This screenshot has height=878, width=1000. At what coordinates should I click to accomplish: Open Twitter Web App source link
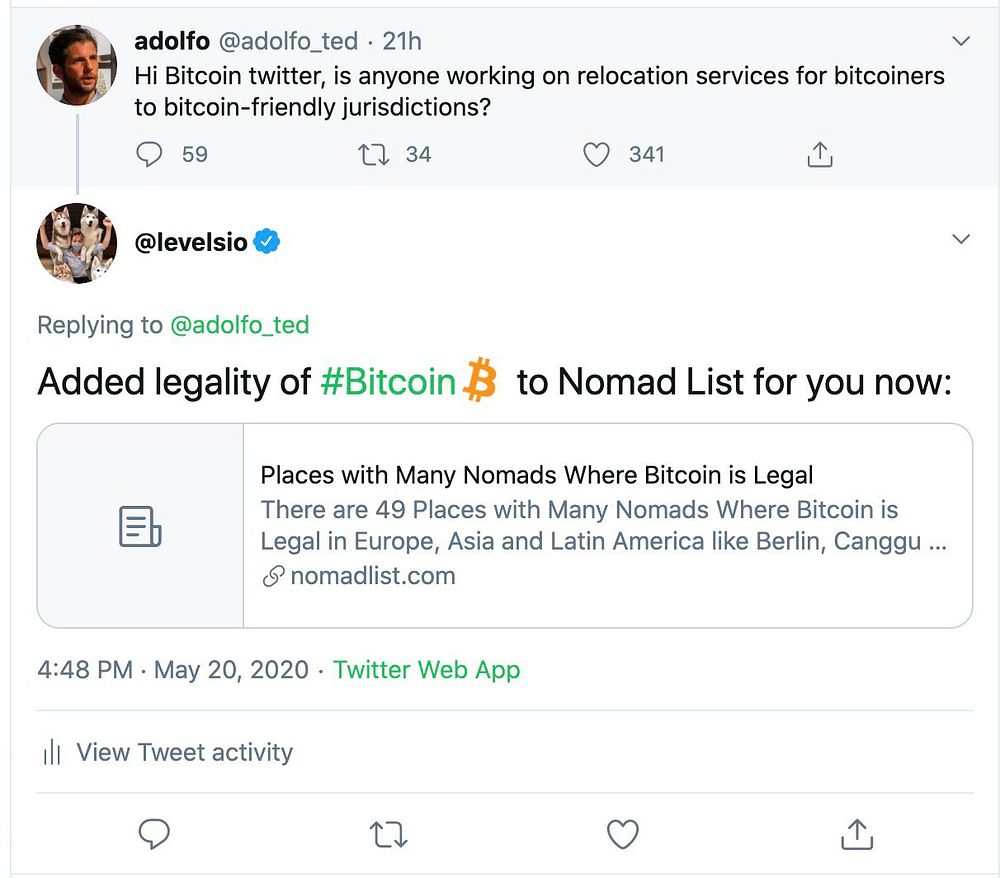(x=426, y=669)
